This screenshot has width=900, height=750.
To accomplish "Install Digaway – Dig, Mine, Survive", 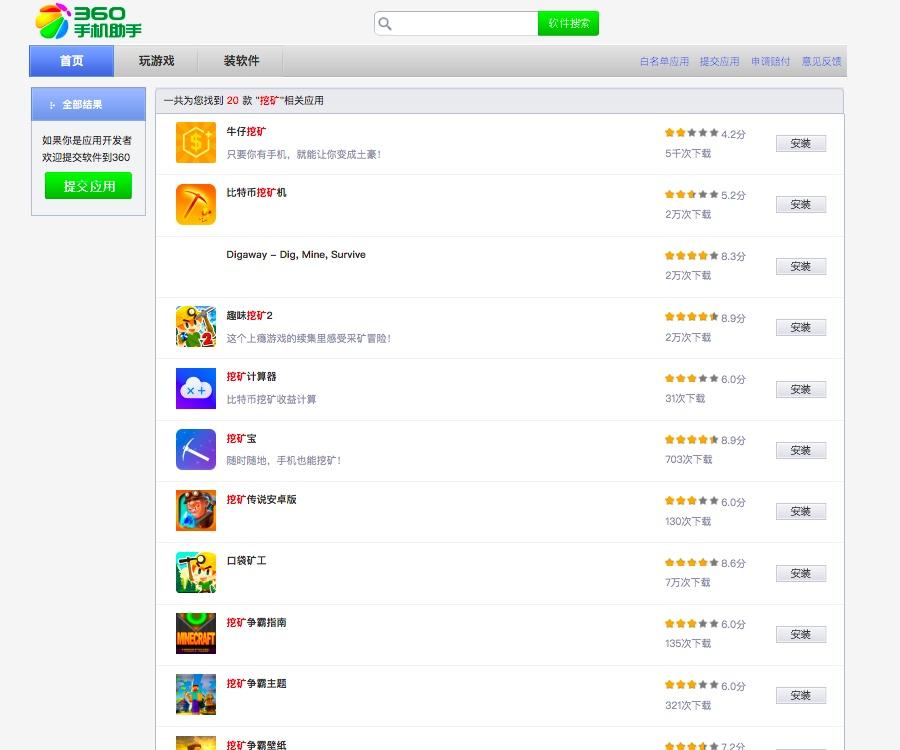I will [x=801, y=266].
